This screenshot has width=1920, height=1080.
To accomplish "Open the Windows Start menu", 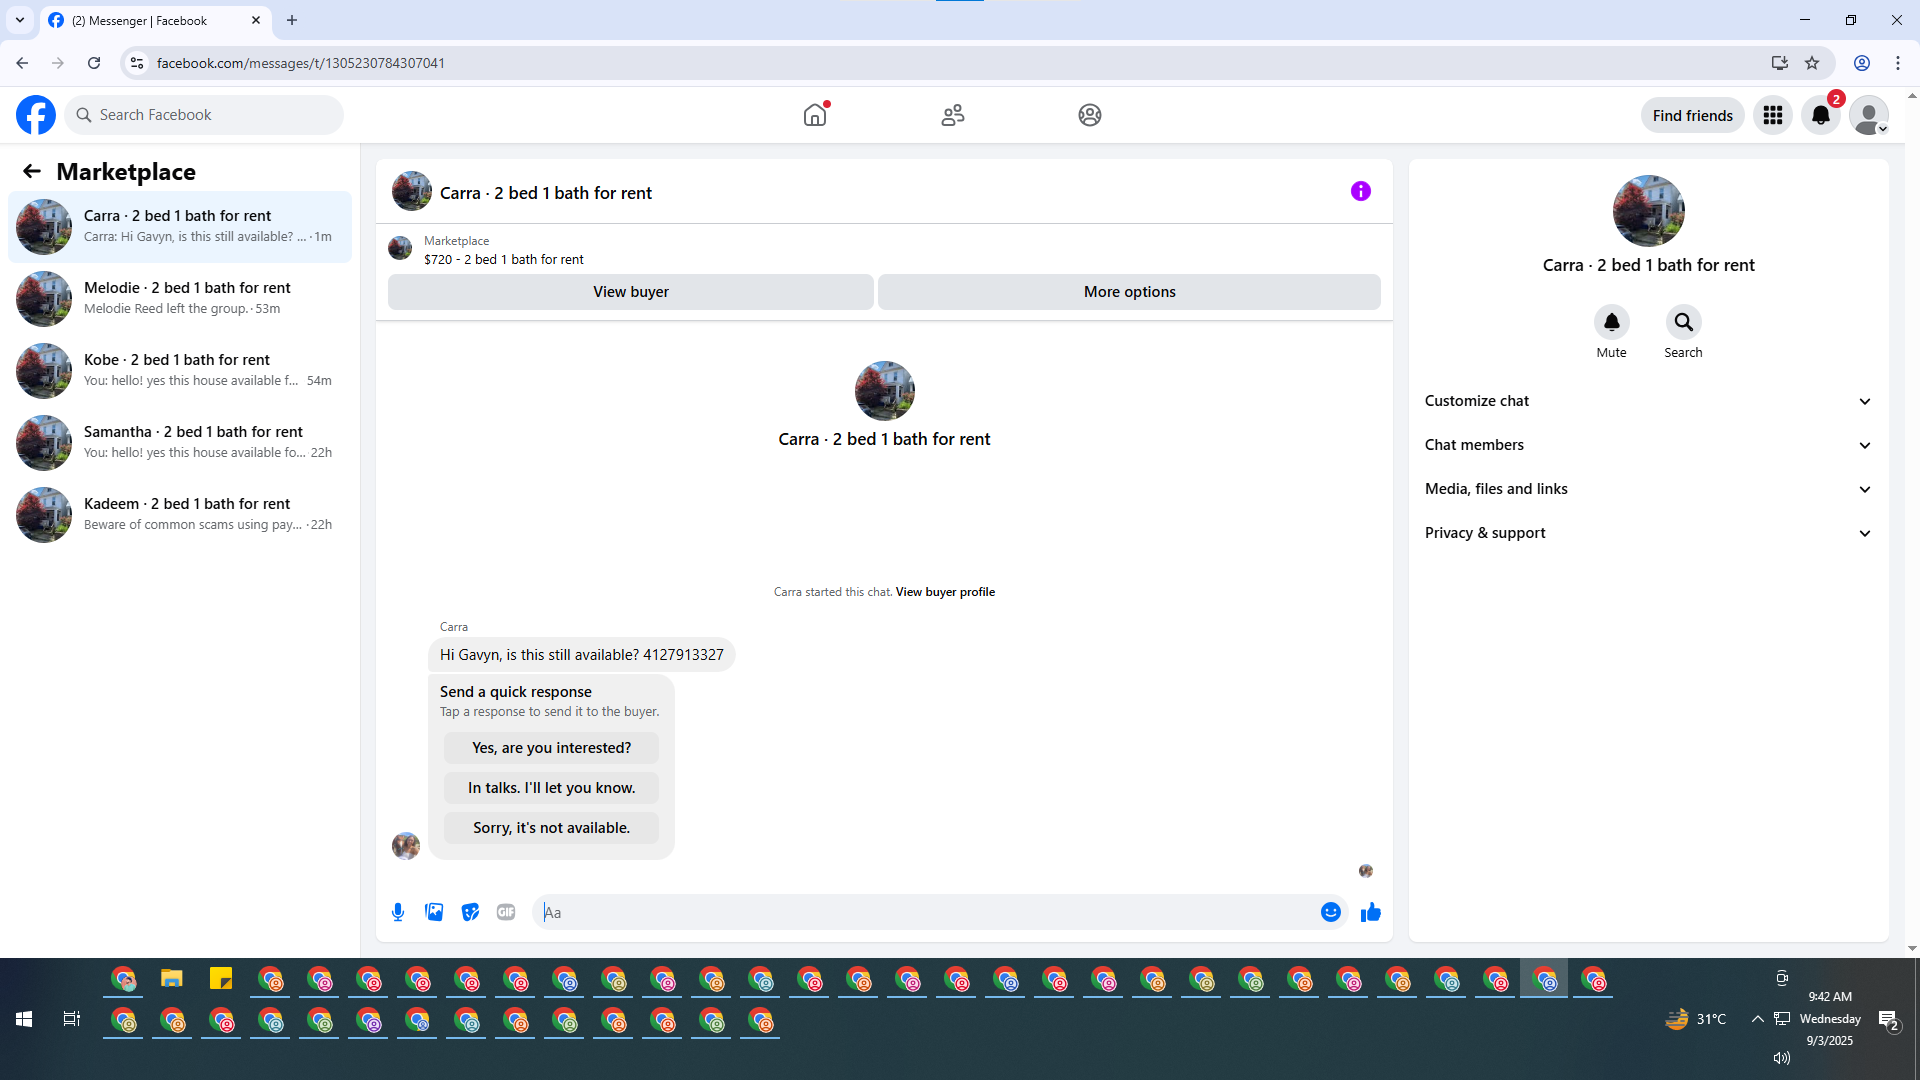I will (24, 1019).
